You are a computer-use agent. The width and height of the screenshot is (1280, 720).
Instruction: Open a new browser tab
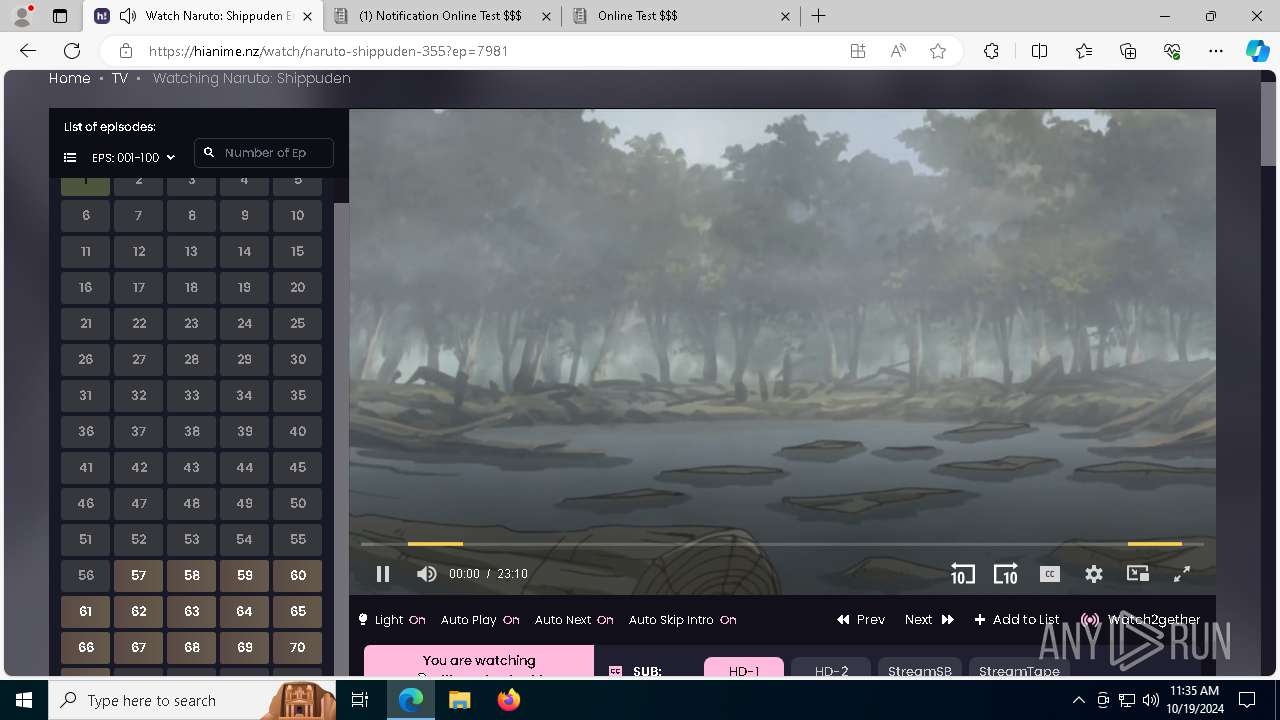tap(819, 16)
